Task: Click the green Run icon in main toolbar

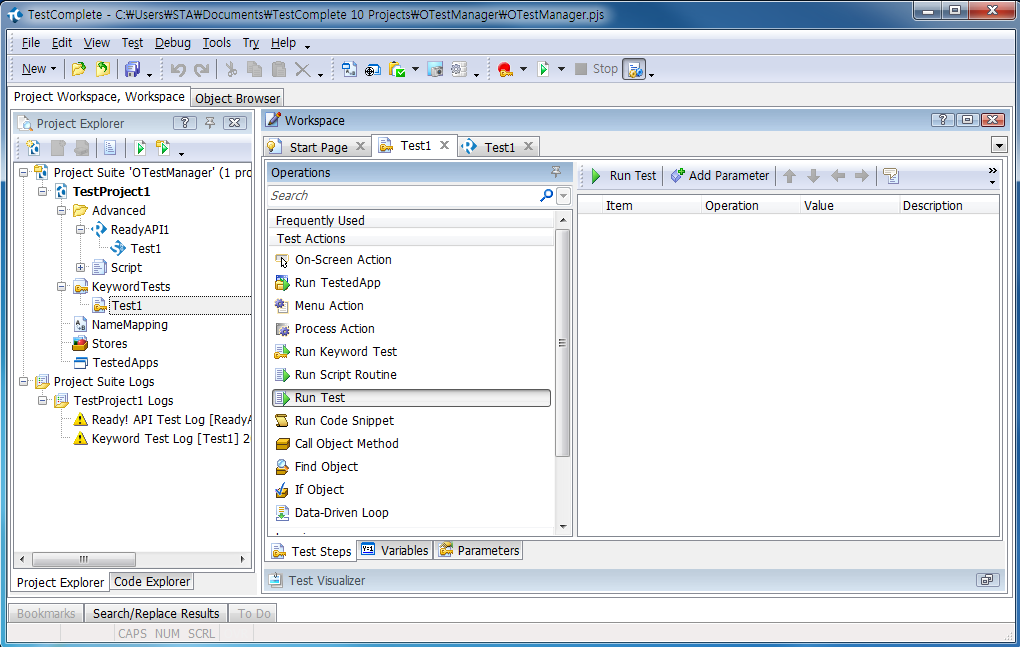Action: click(543, 69)
